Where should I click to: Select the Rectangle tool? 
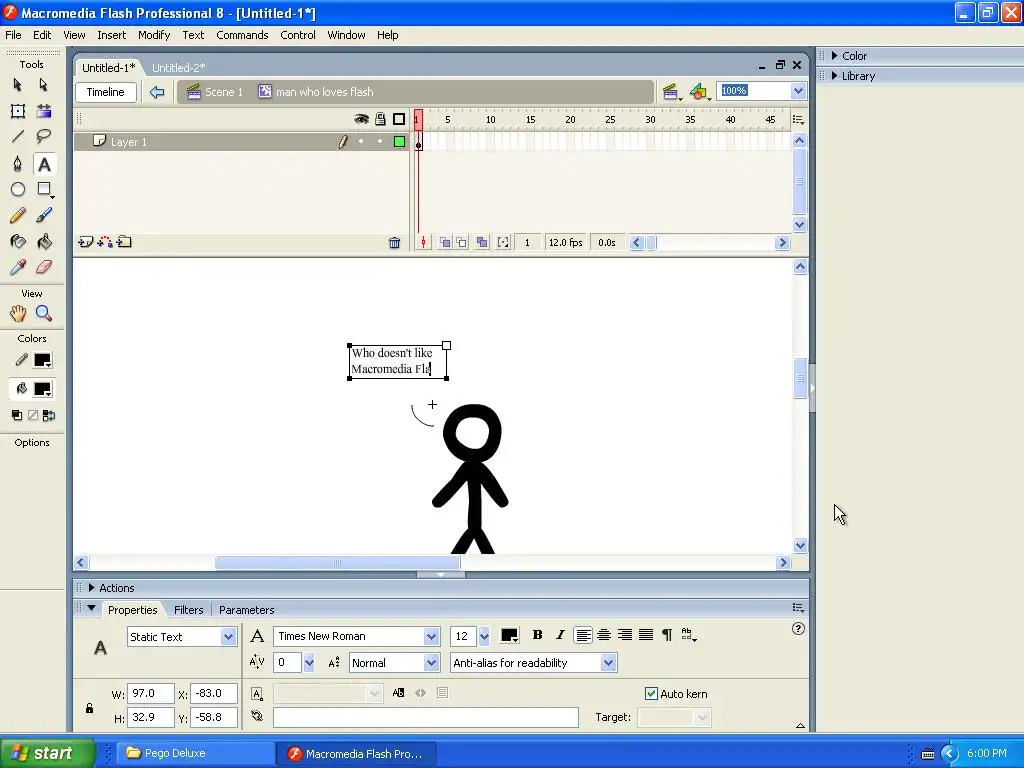pos(44,189)
